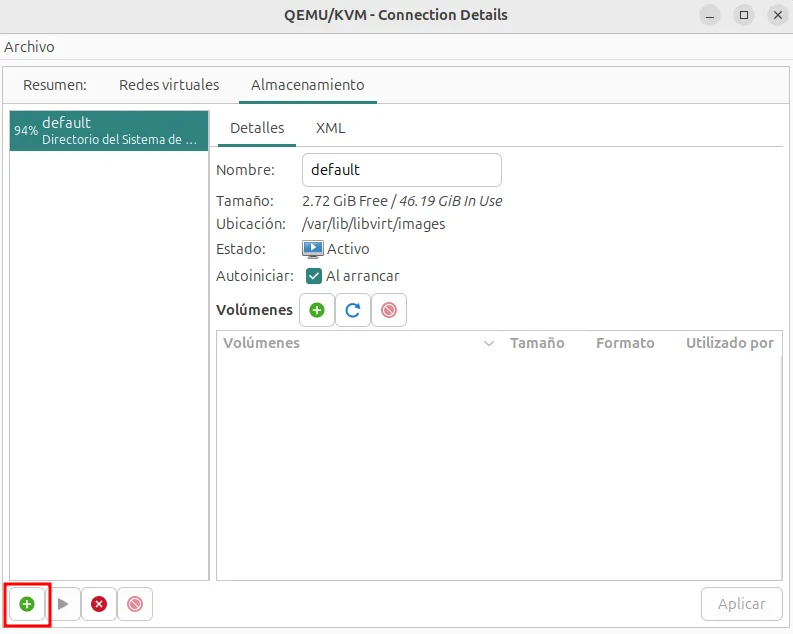
Task: Create new volume with green plus icon
Action: pos(317,310)
